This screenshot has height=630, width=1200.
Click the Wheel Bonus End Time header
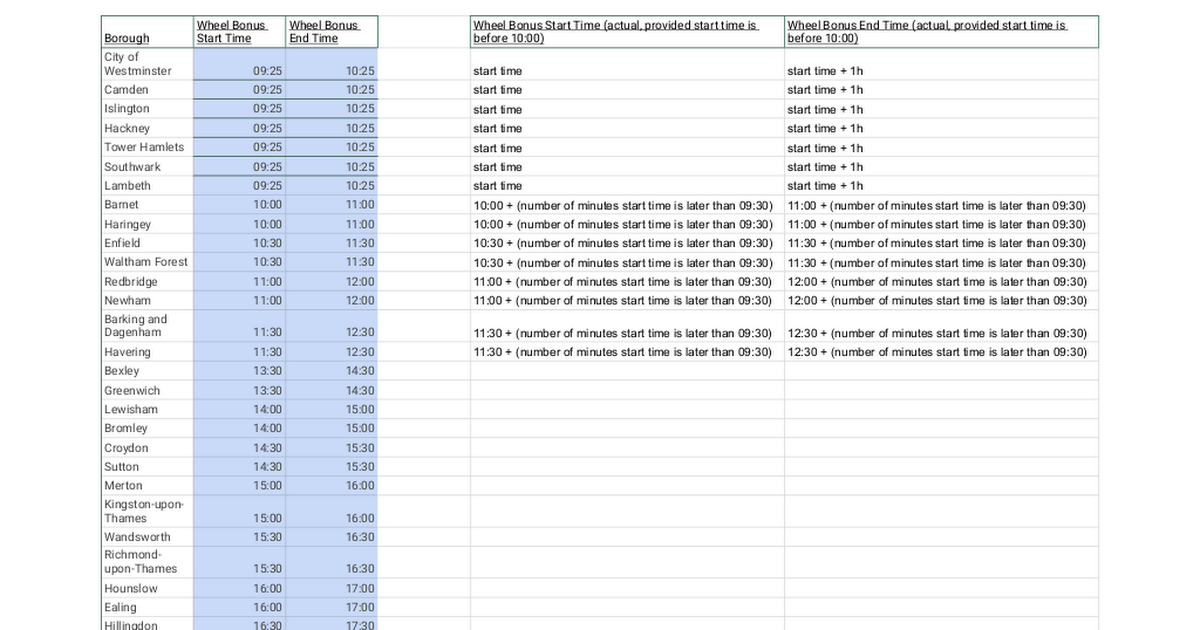click(331, 32)
